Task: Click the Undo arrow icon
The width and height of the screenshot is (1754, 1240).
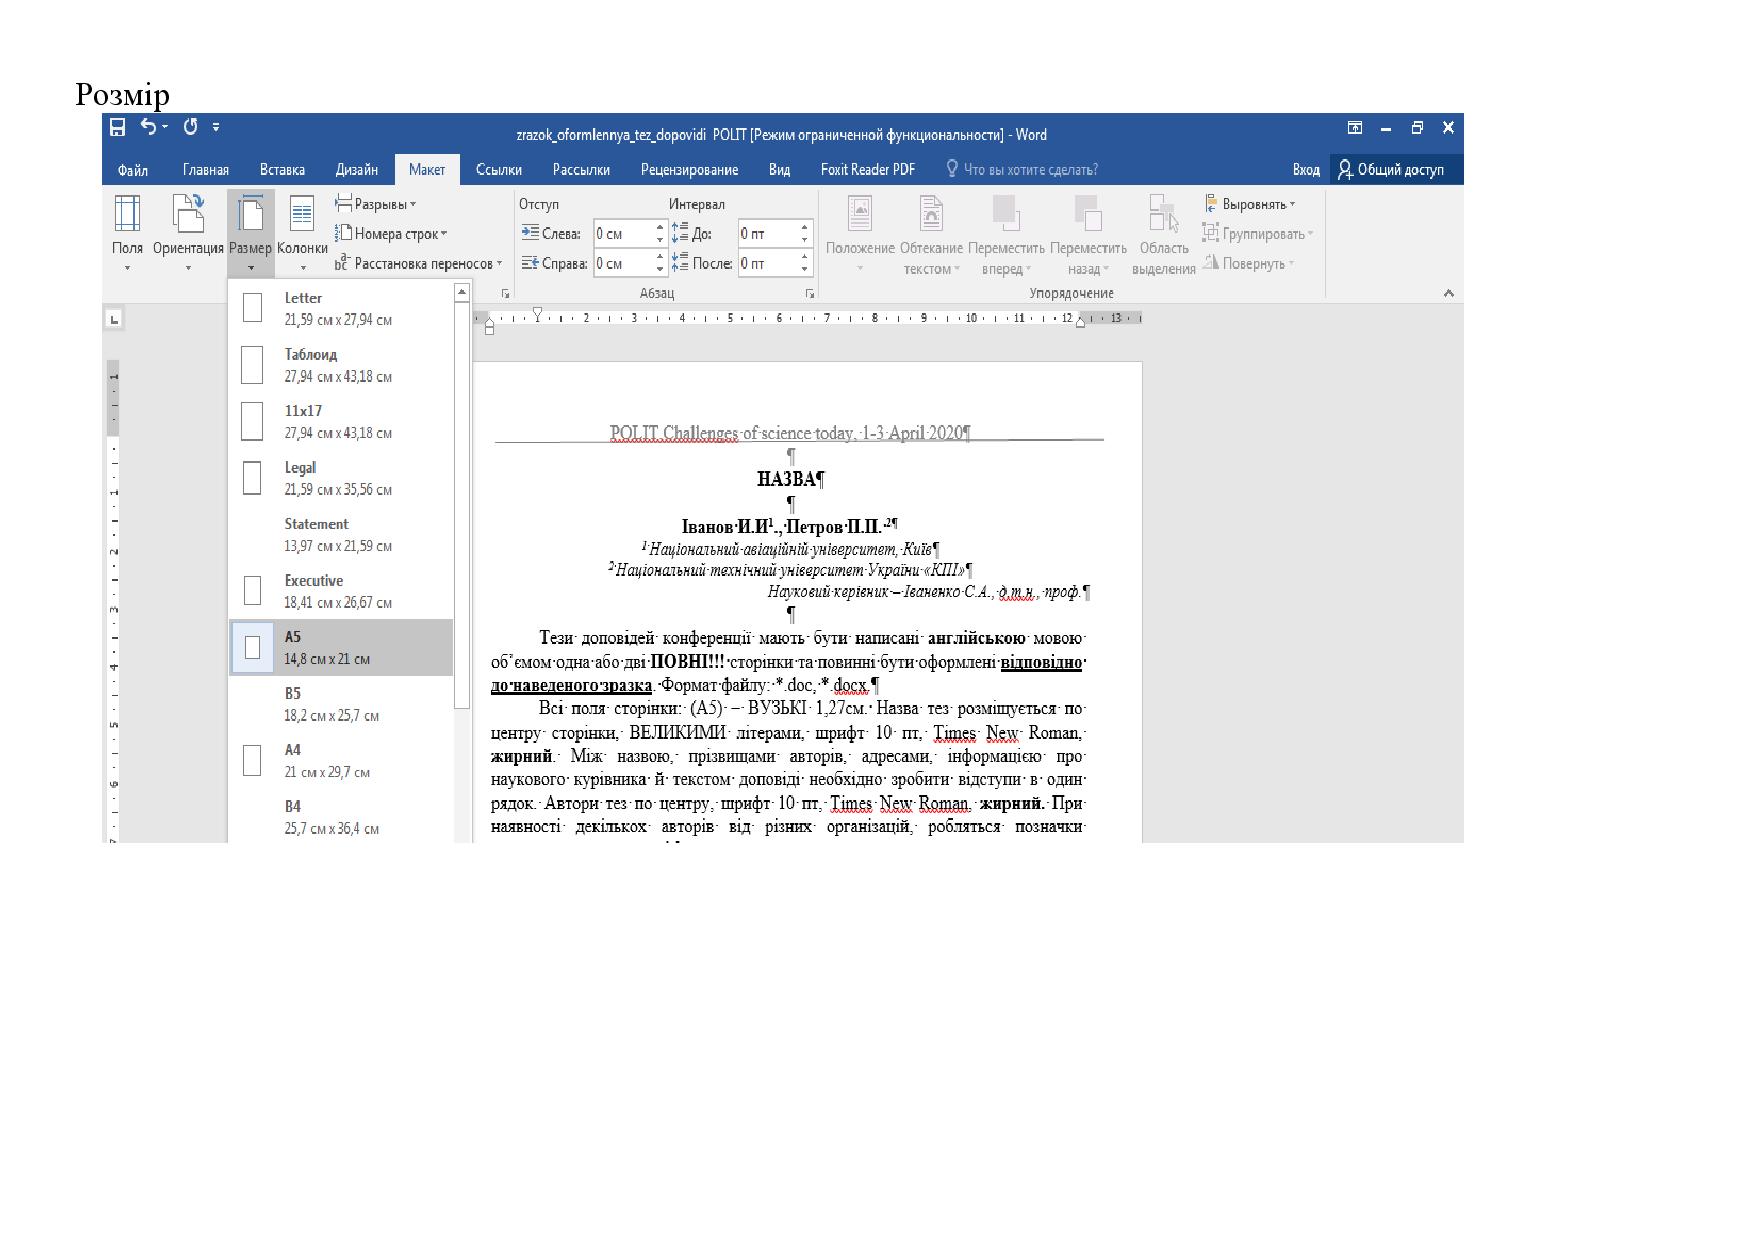Action: click(x=149, y=127)
